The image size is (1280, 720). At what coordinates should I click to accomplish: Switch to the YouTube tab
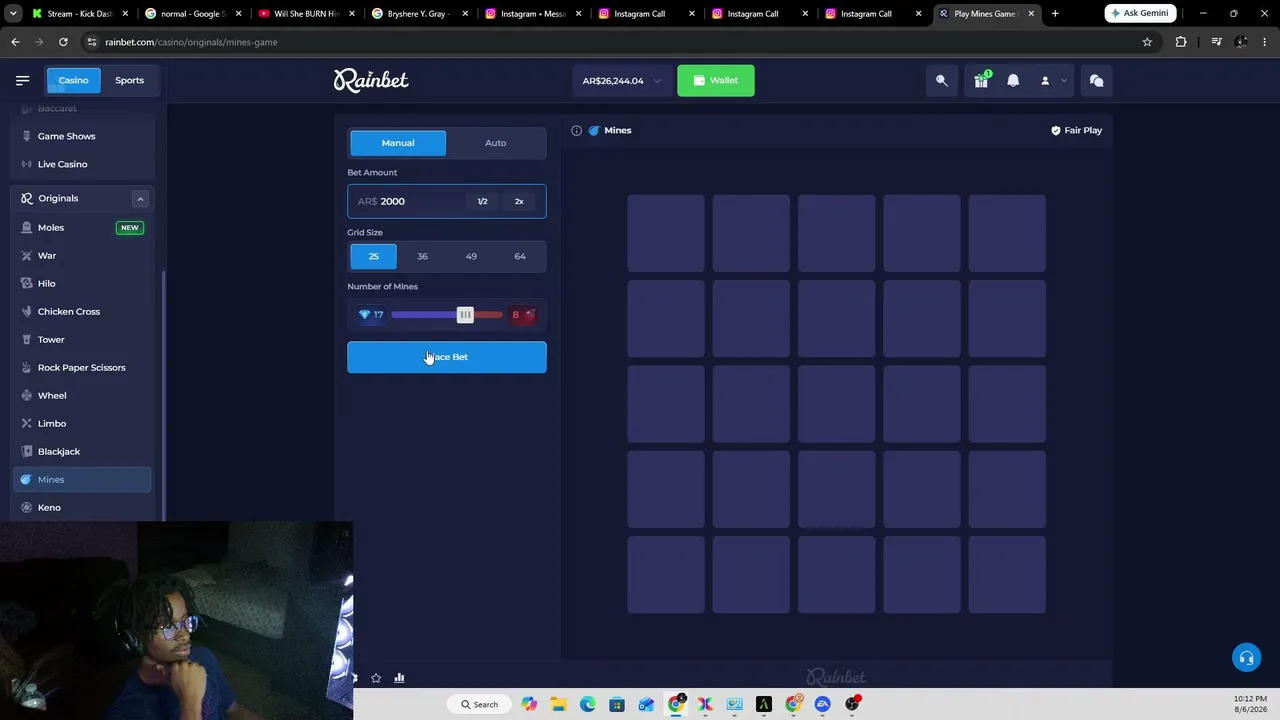coord(306,13)
